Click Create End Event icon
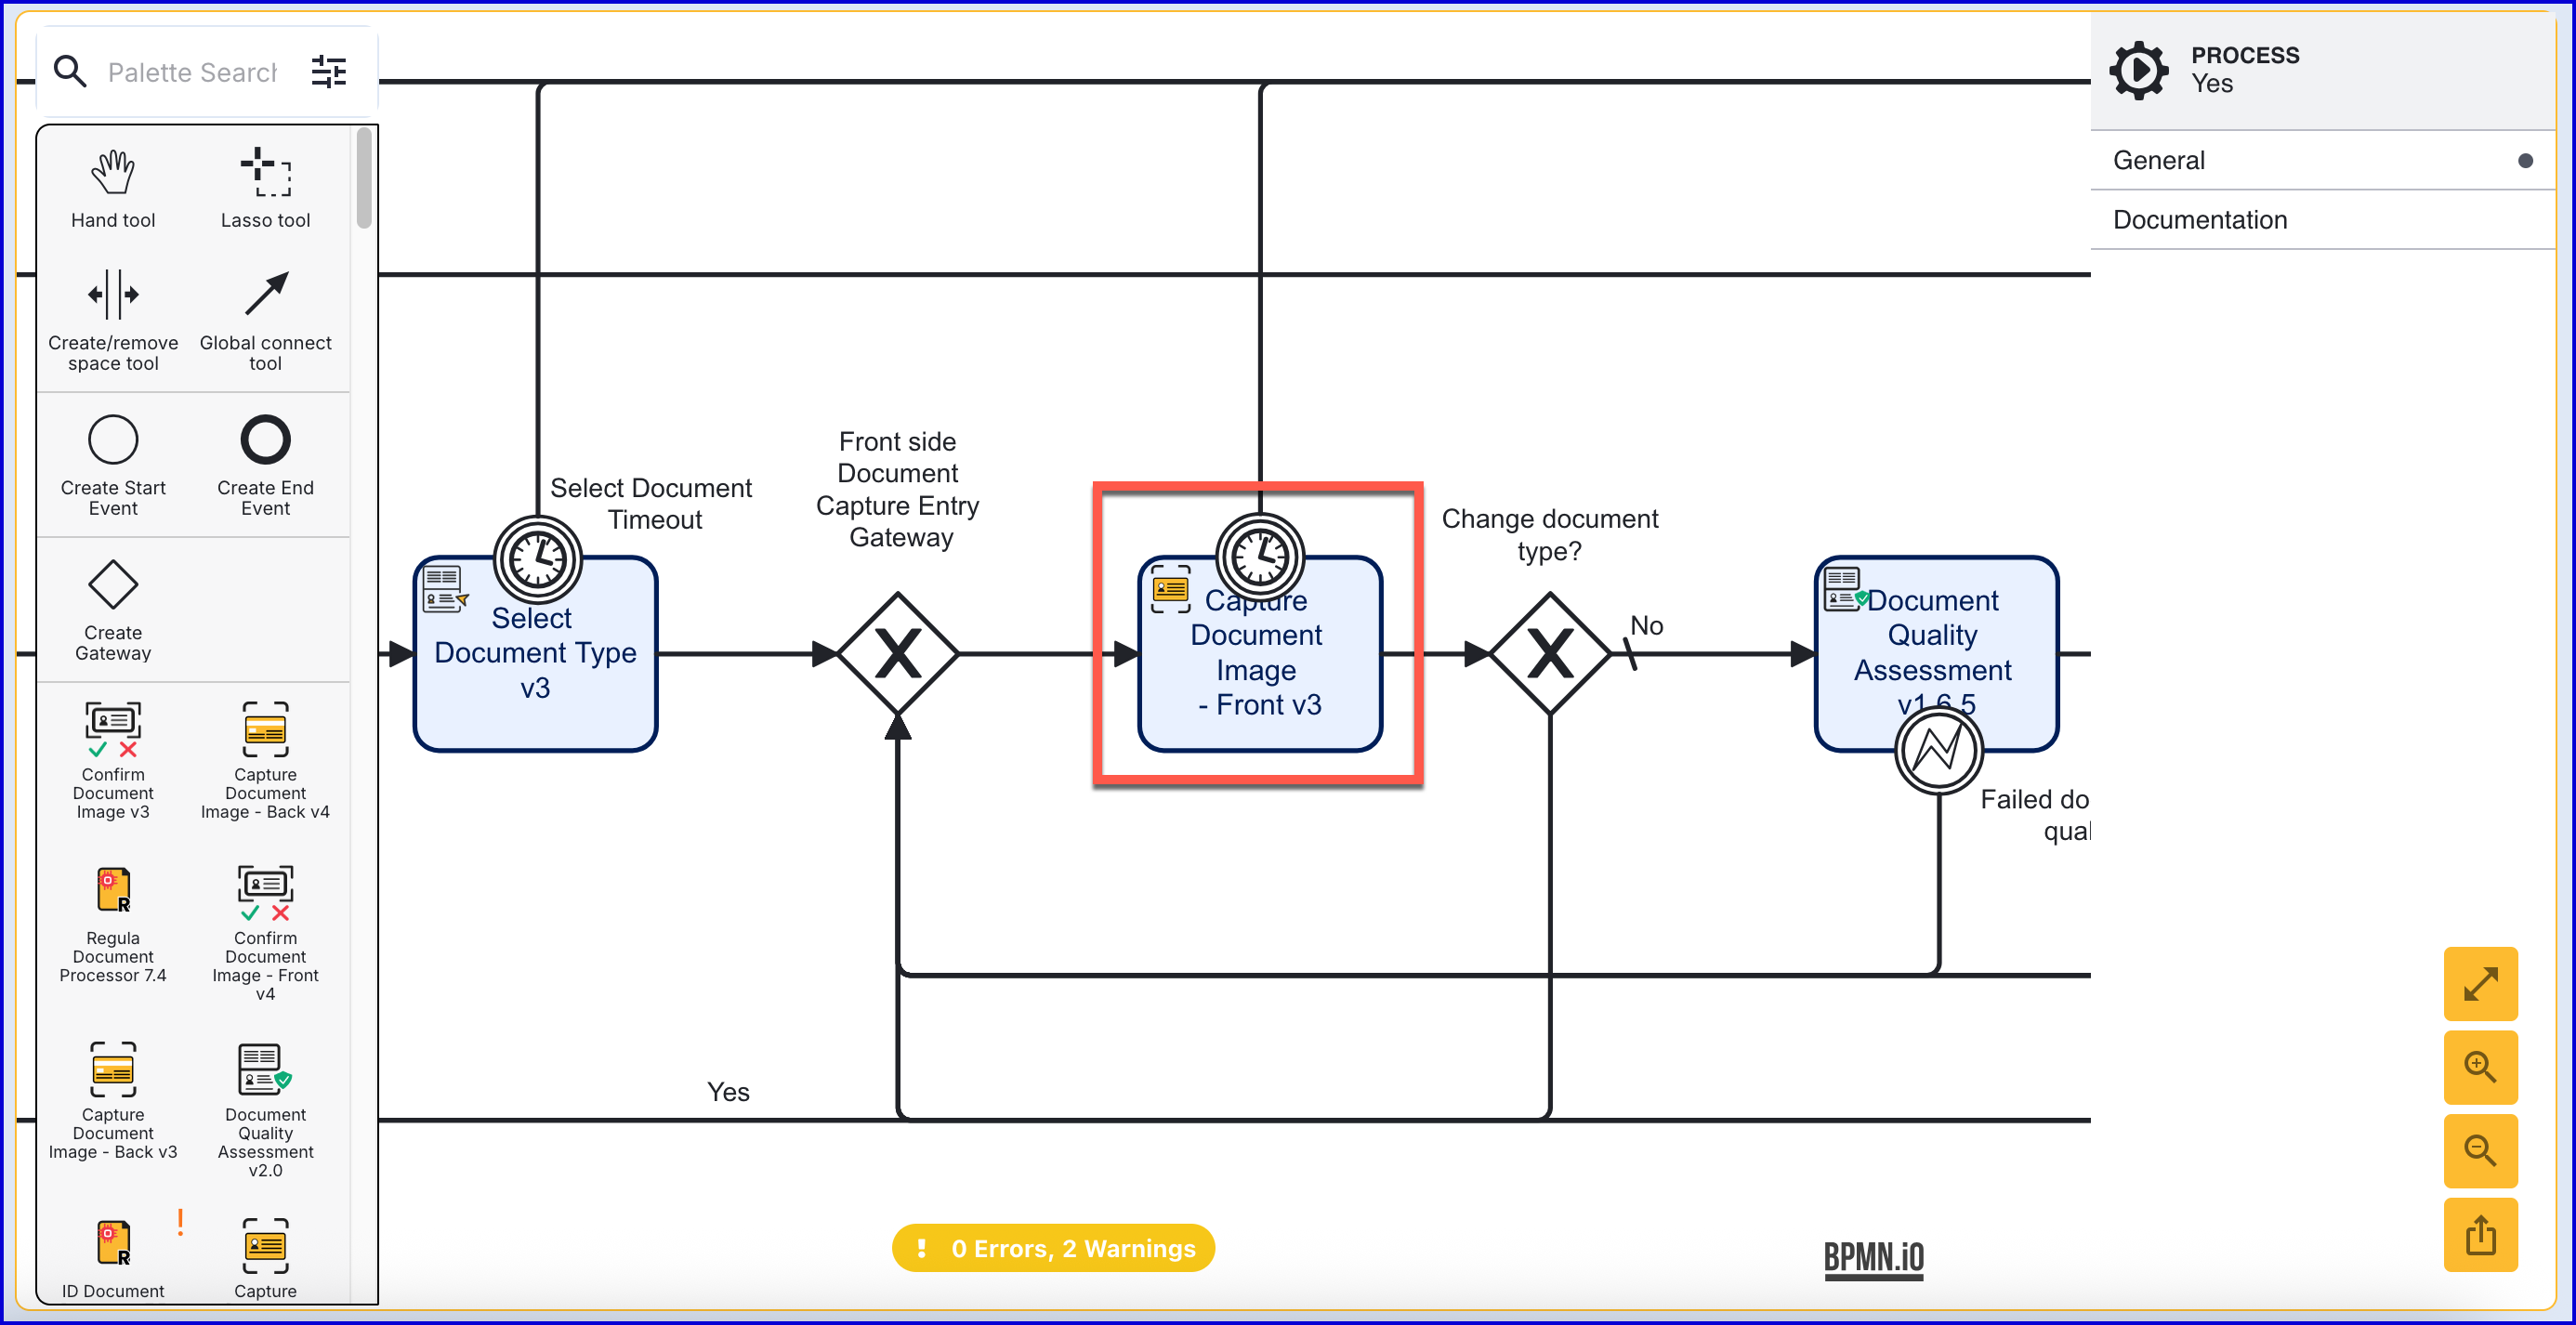 click(265, 440)
